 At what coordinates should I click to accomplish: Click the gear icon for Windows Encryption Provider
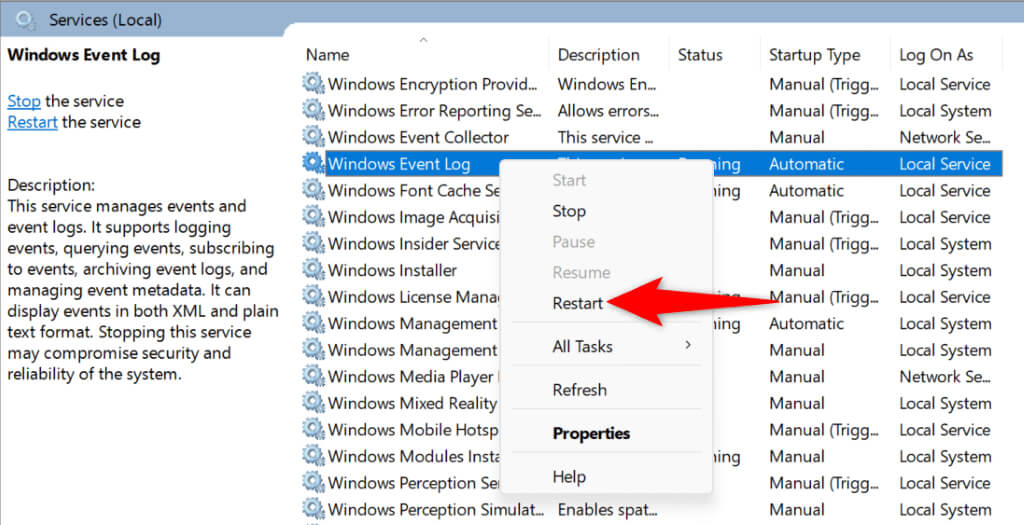coord(313,84)
